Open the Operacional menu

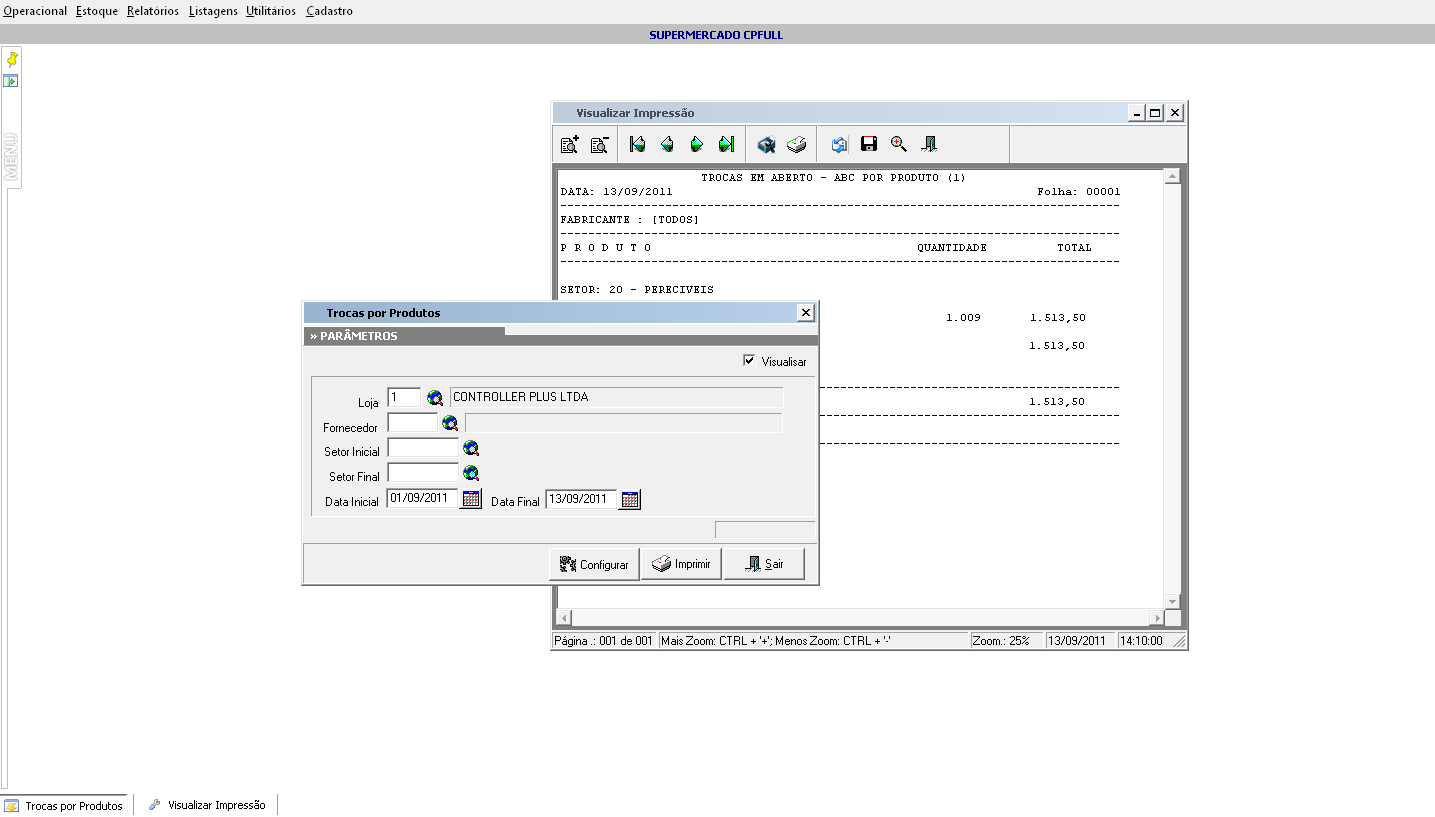[36, 11]
